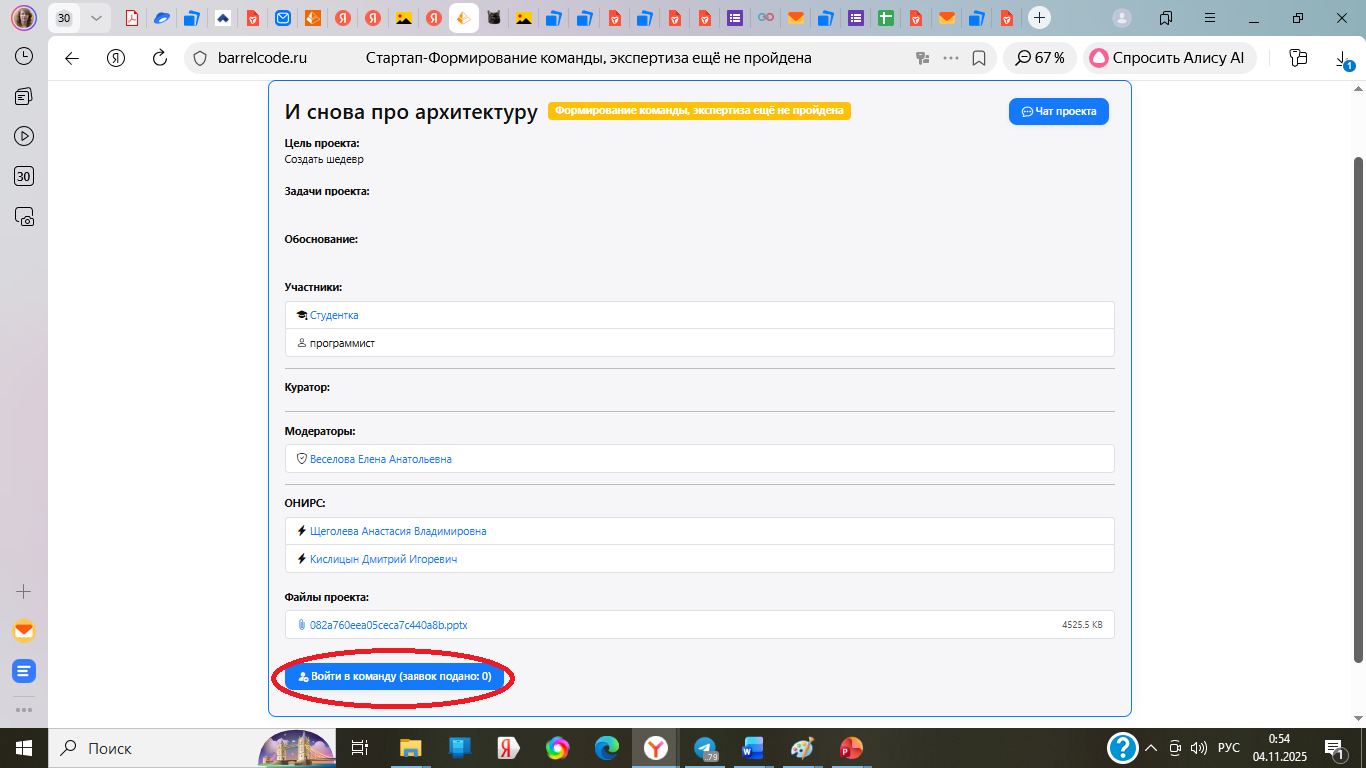
Task: Open the browser downloads panel
Action: click(1344, 60)
